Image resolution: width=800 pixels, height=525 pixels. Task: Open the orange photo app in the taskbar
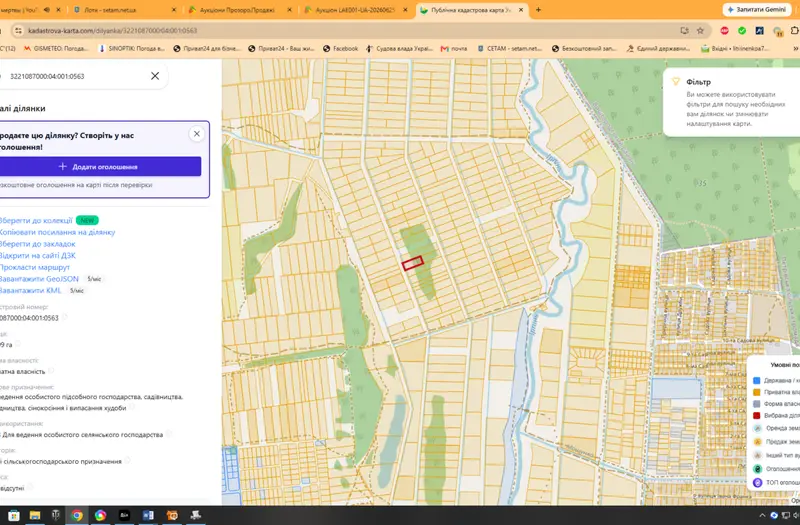(172, 515)
